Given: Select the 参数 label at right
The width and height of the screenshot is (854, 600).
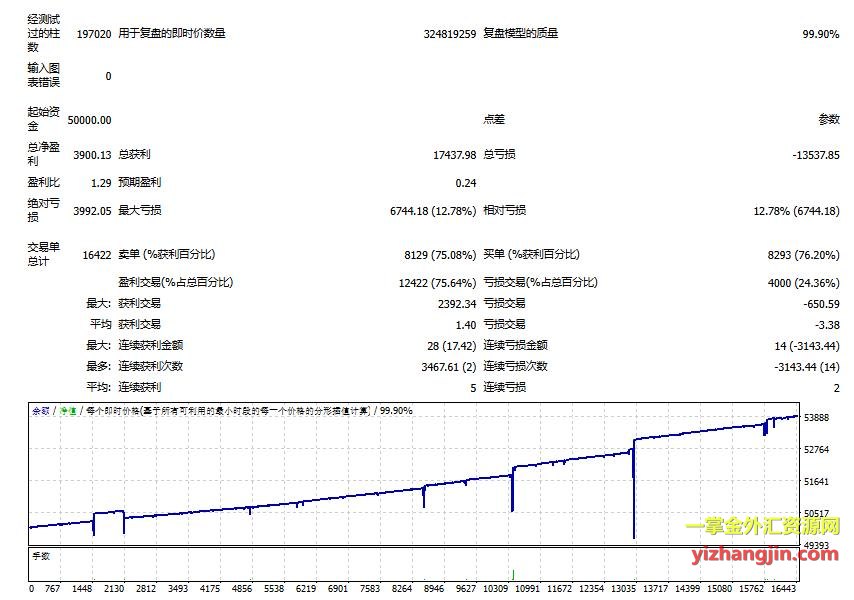Looking at the screenshot, I should click(828, 120).
